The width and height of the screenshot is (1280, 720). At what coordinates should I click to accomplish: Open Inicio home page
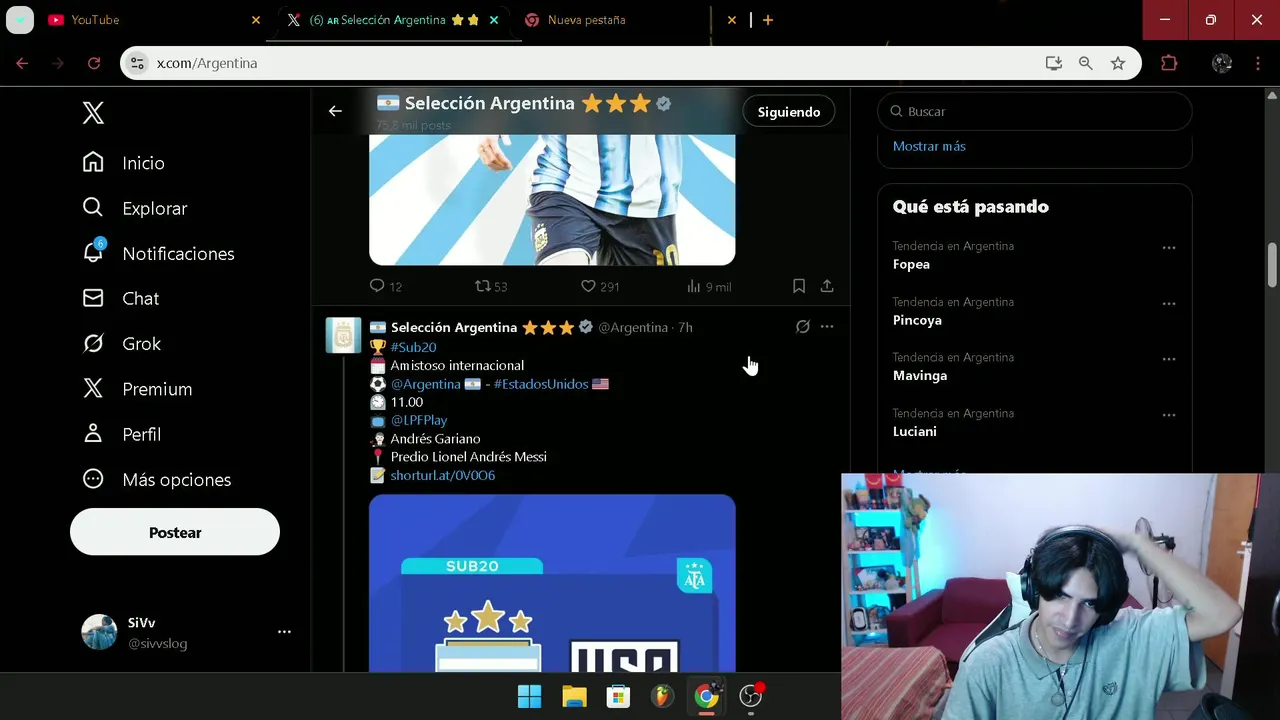[x=123, y=163]
